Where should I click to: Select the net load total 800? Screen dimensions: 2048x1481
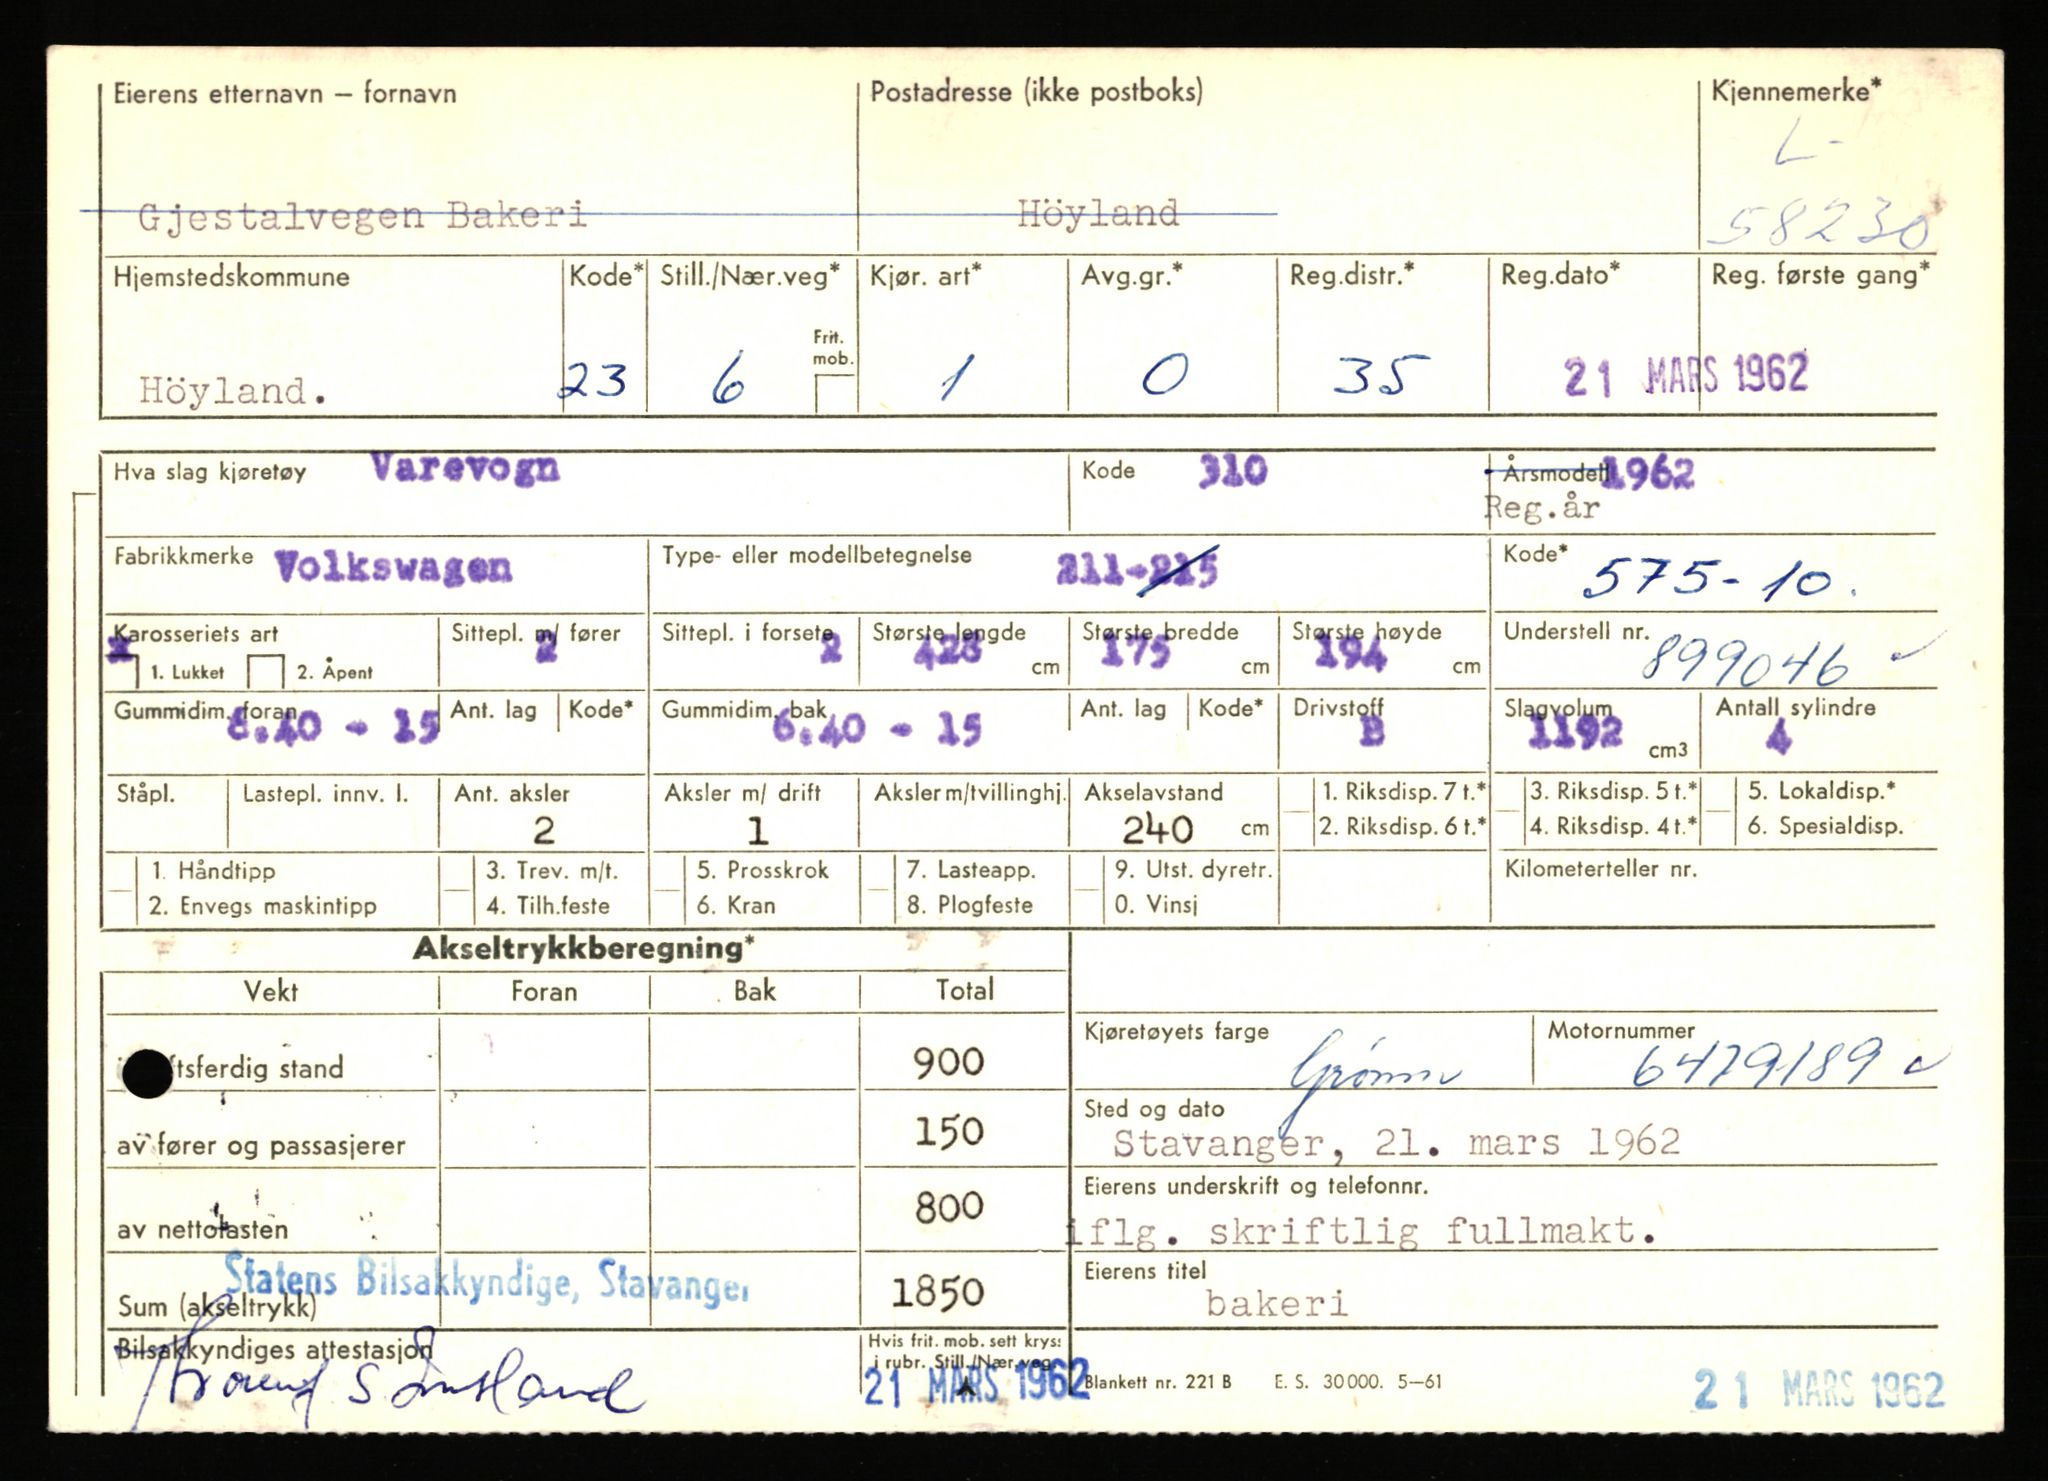(x=949, y=1207)
